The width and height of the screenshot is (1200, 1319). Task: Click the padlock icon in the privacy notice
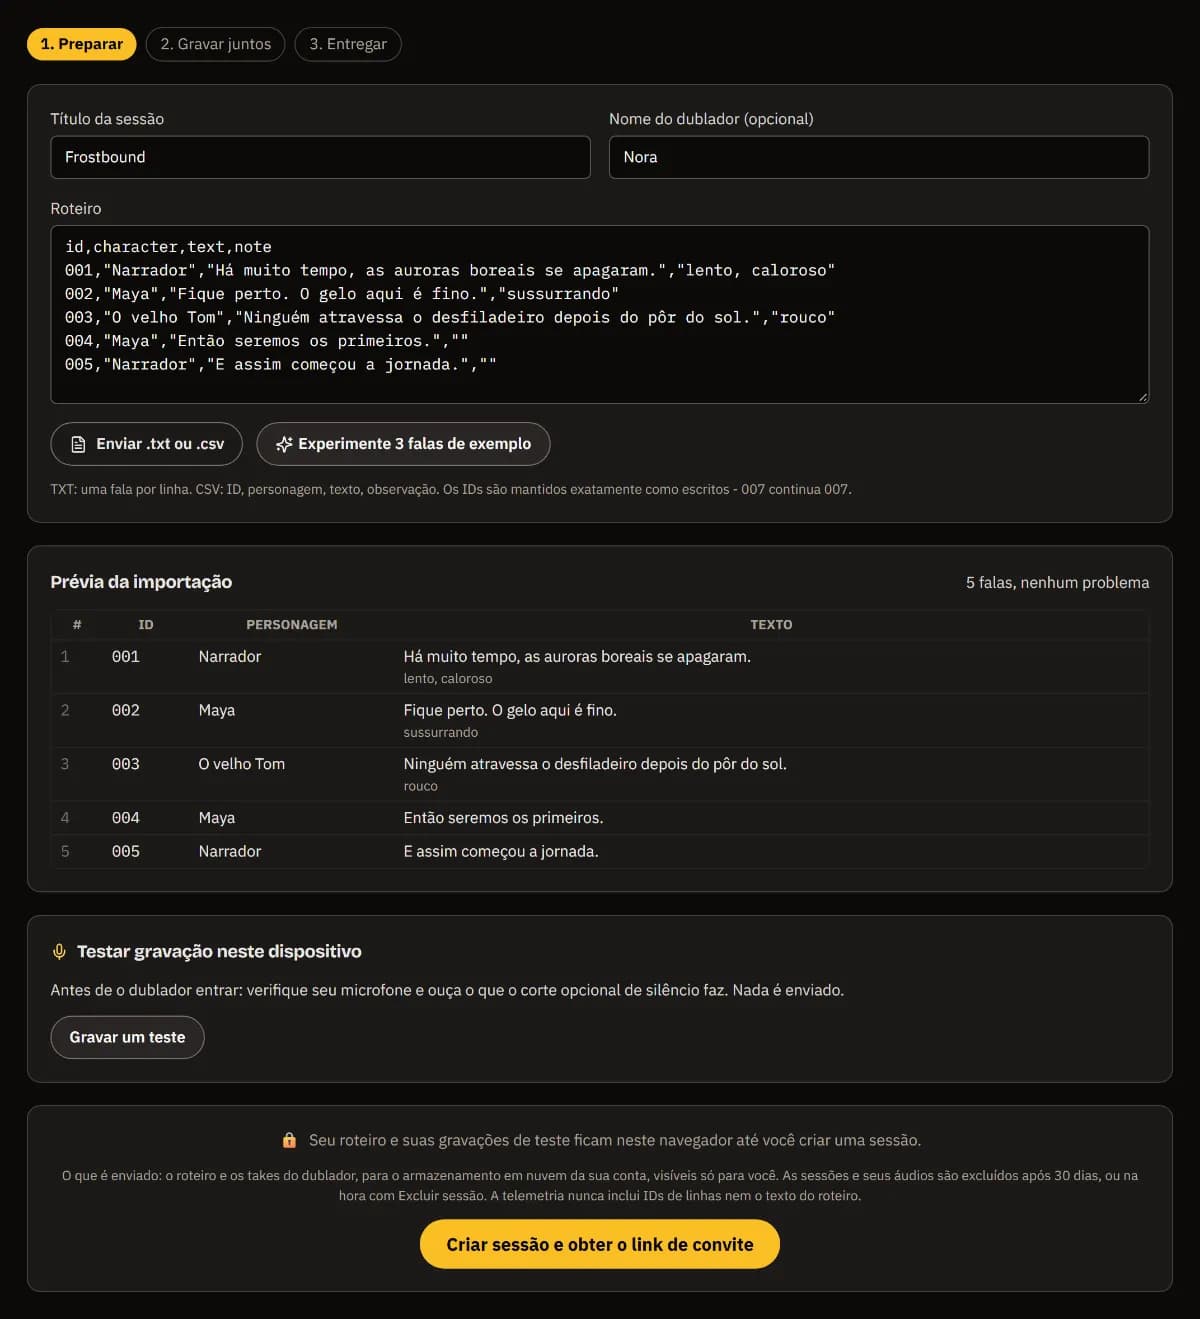tap(289, 1140)
